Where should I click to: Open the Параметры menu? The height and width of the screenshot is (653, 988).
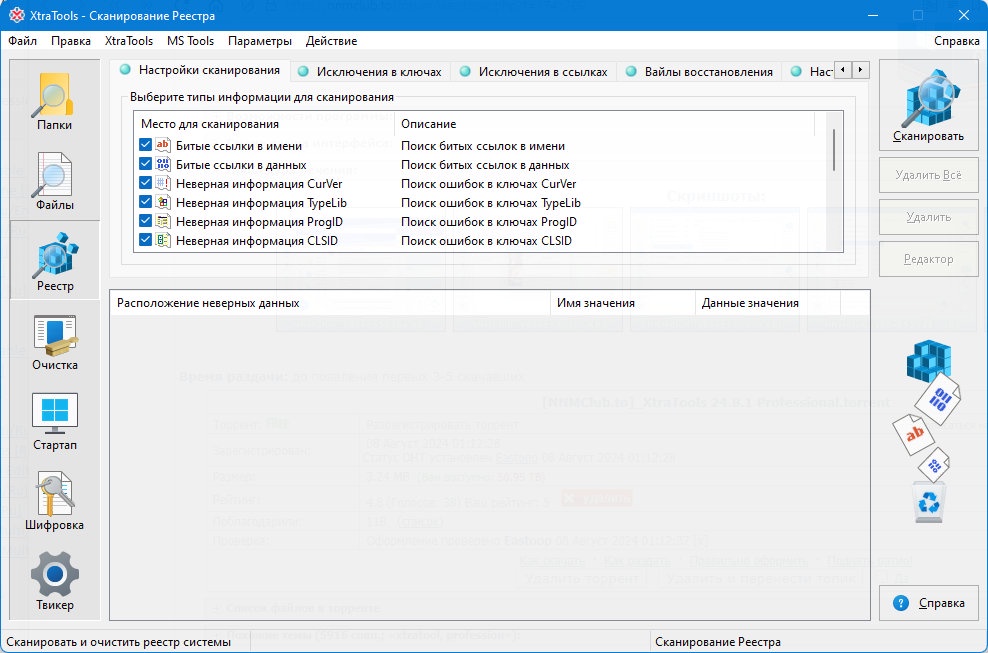click(260, 41)
